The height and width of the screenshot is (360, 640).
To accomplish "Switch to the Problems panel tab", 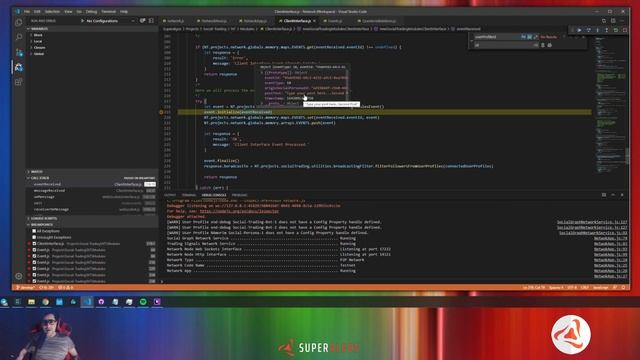I will (x=239, y=195).
